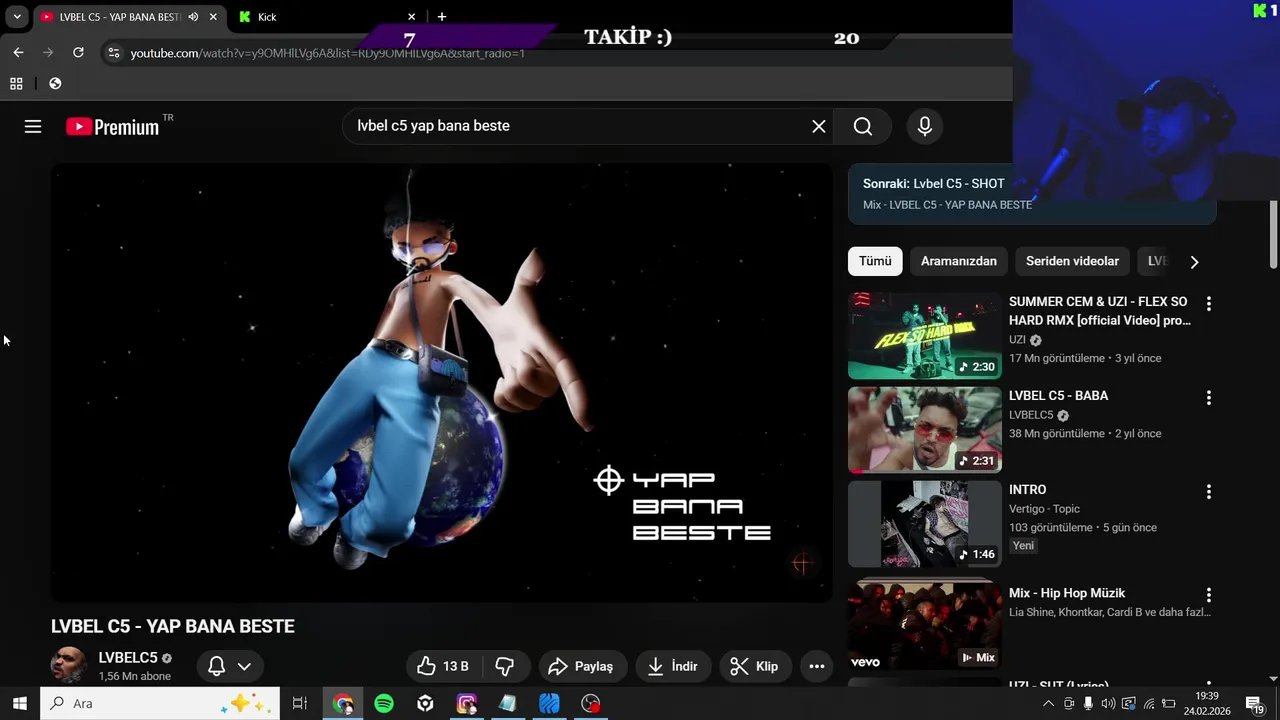Viewport: 1280px width, 720px height.
Task: Click the youtube.com address bar URL
Action: 327,53
